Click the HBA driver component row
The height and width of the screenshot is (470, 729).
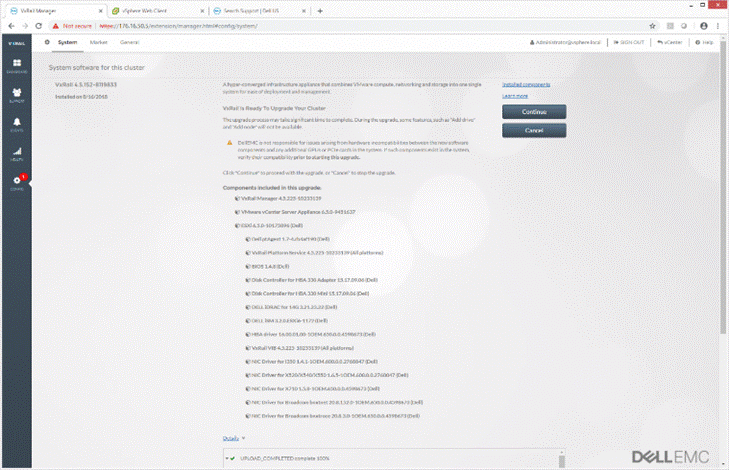coord(311,334)
